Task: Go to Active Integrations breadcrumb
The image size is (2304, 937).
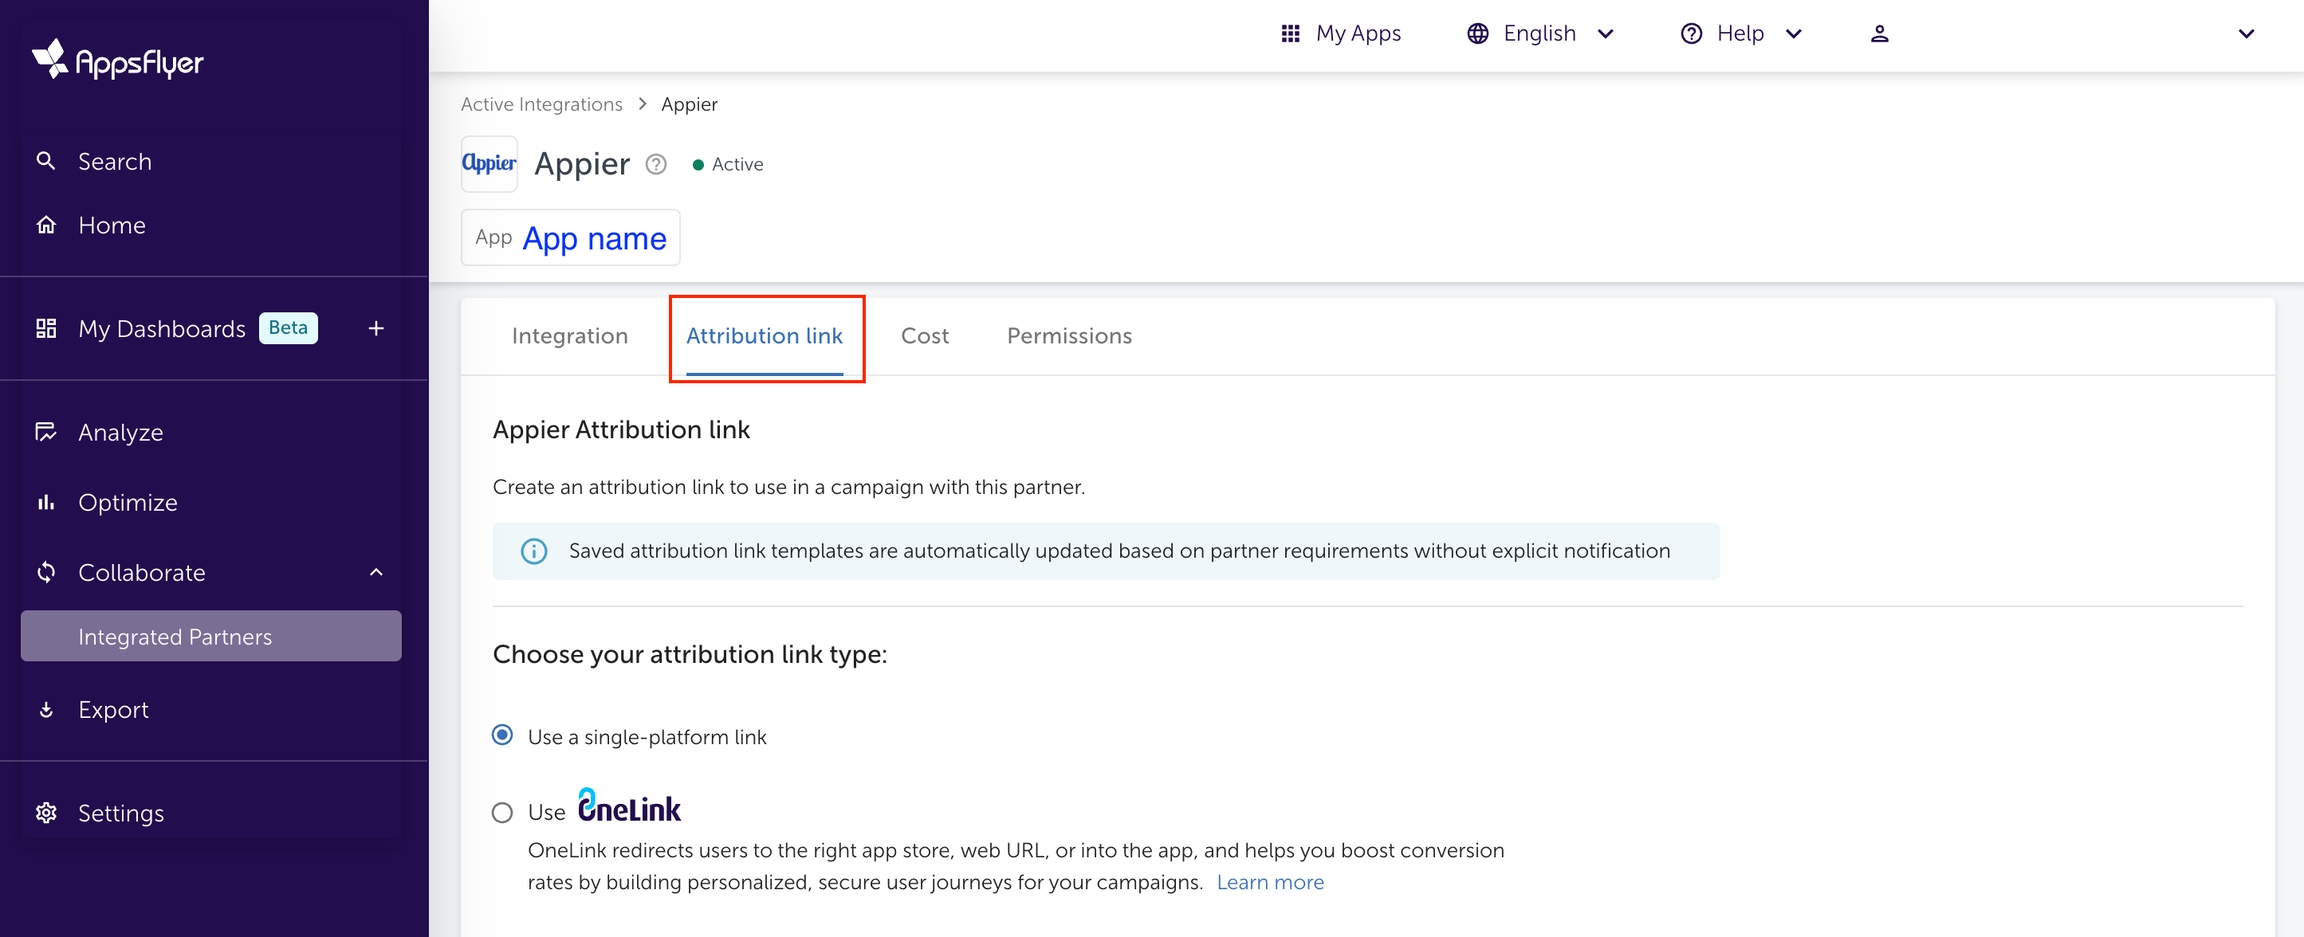Action: tap(541, 105)
